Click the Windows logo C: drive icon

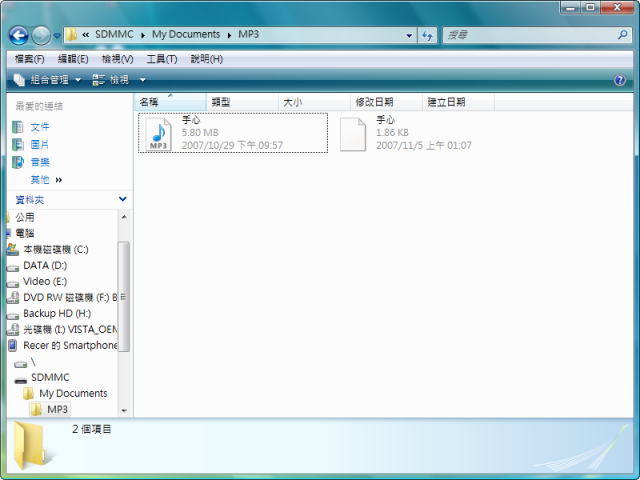[x=13, y=249]
